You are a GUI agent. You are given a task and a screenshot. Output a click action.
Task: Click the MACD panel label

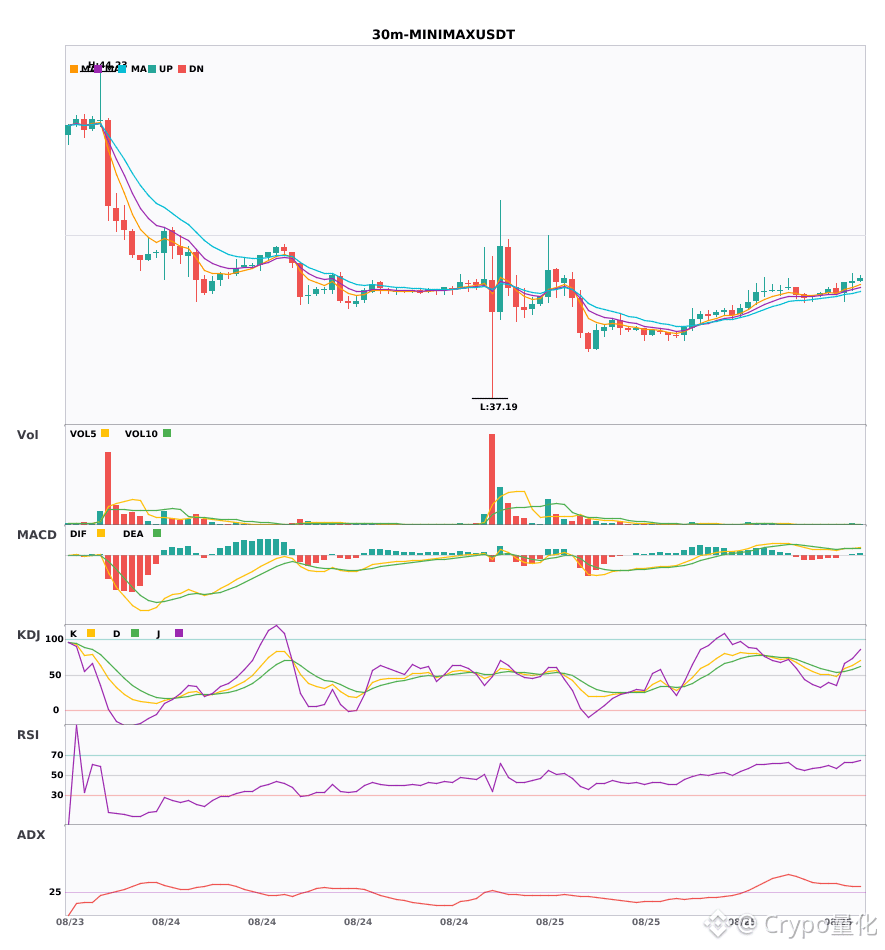pyautogui.click(x=36, y=534)
